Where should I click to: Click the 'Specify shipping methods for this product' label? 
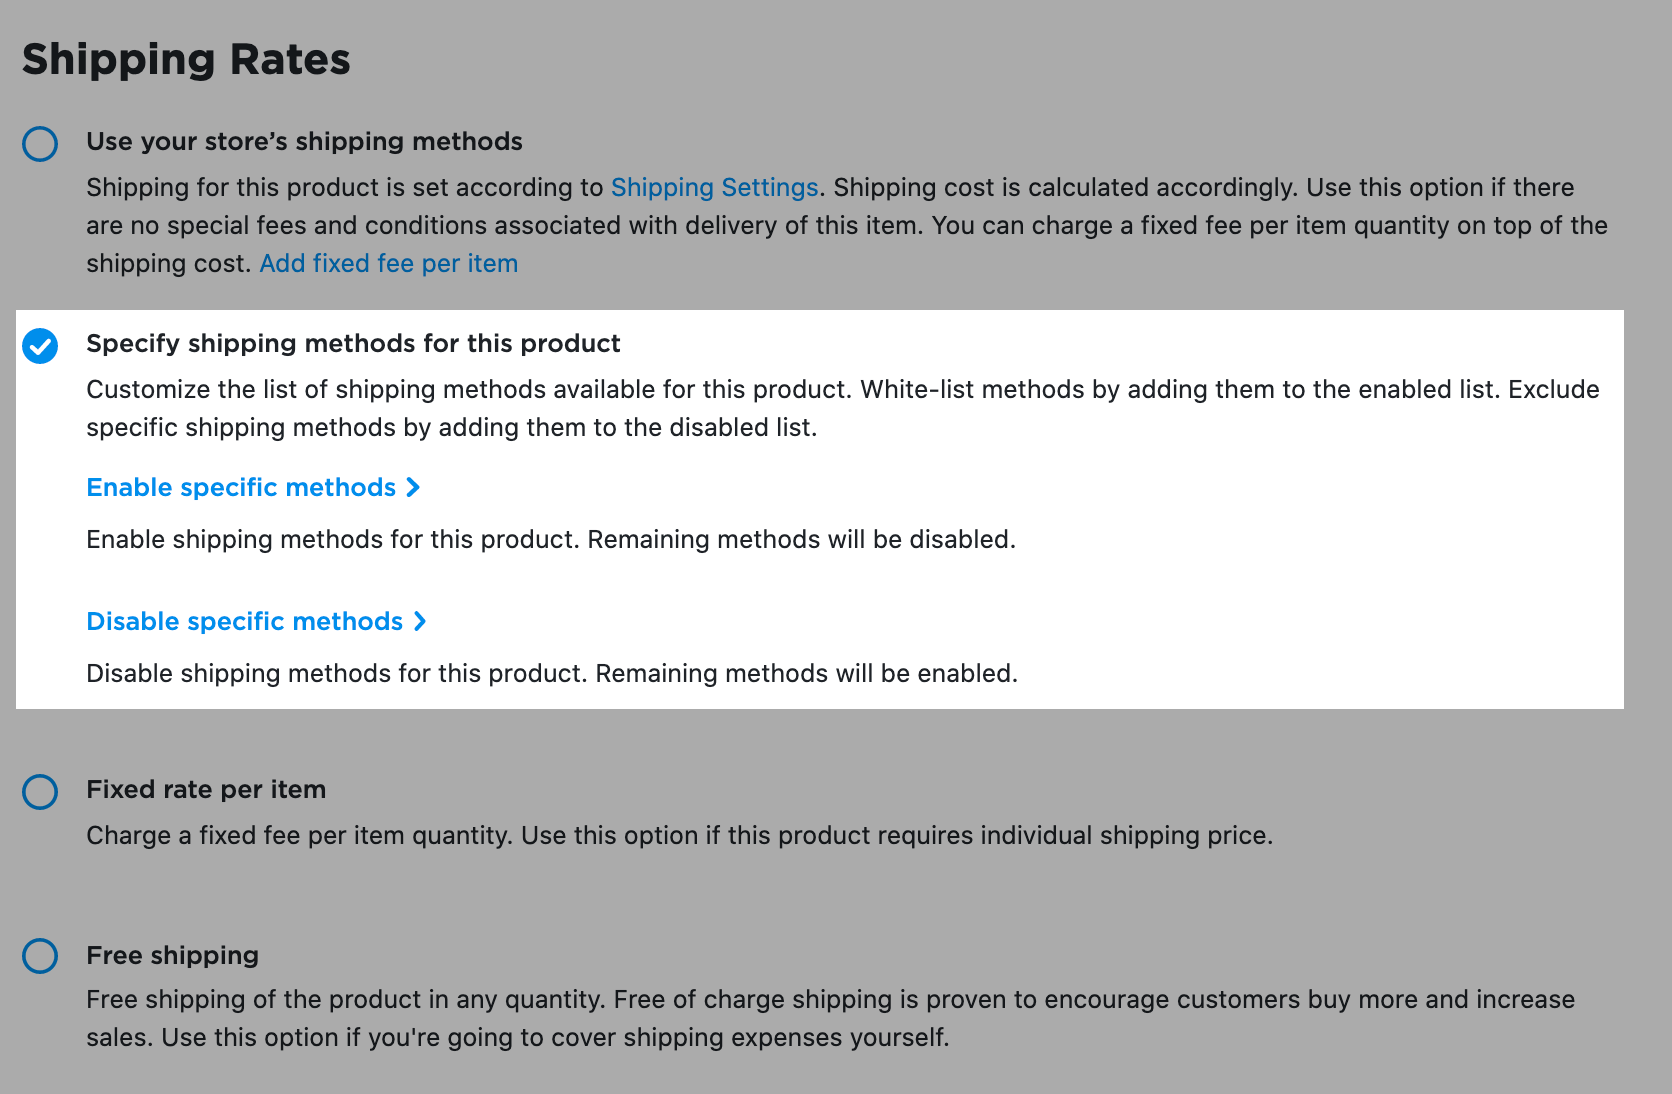[353, 344]
